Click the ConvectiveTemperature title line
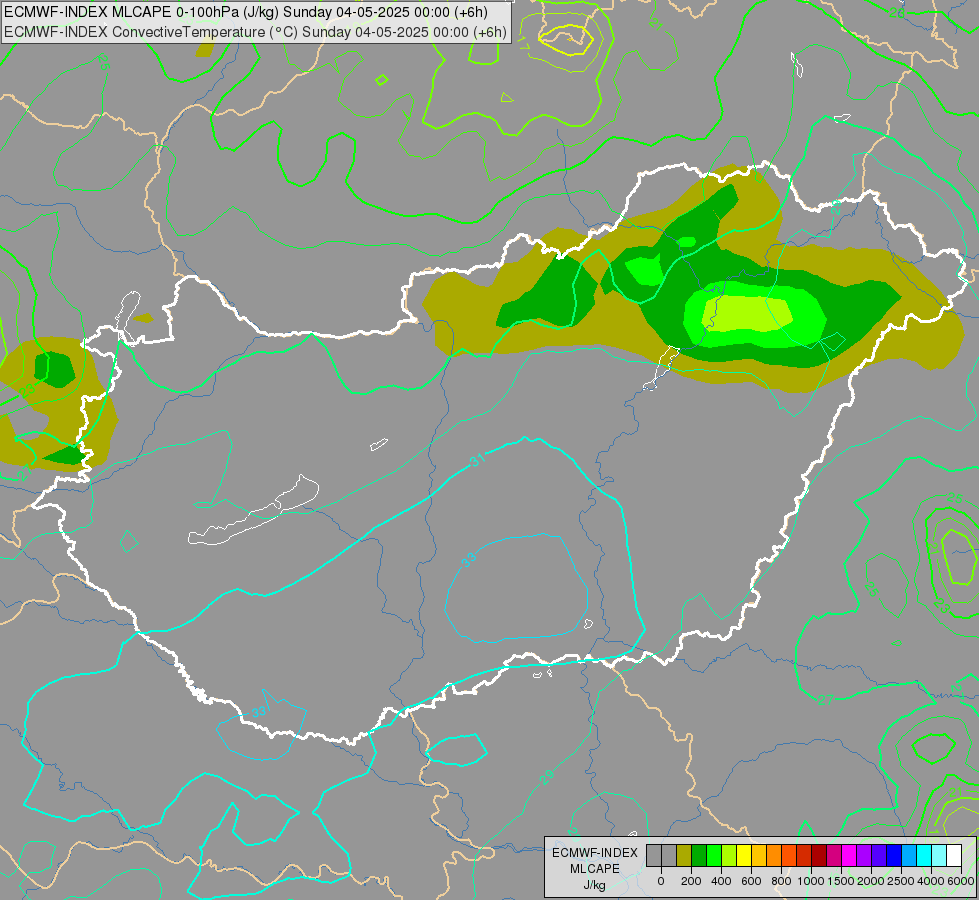 [255, 32]
